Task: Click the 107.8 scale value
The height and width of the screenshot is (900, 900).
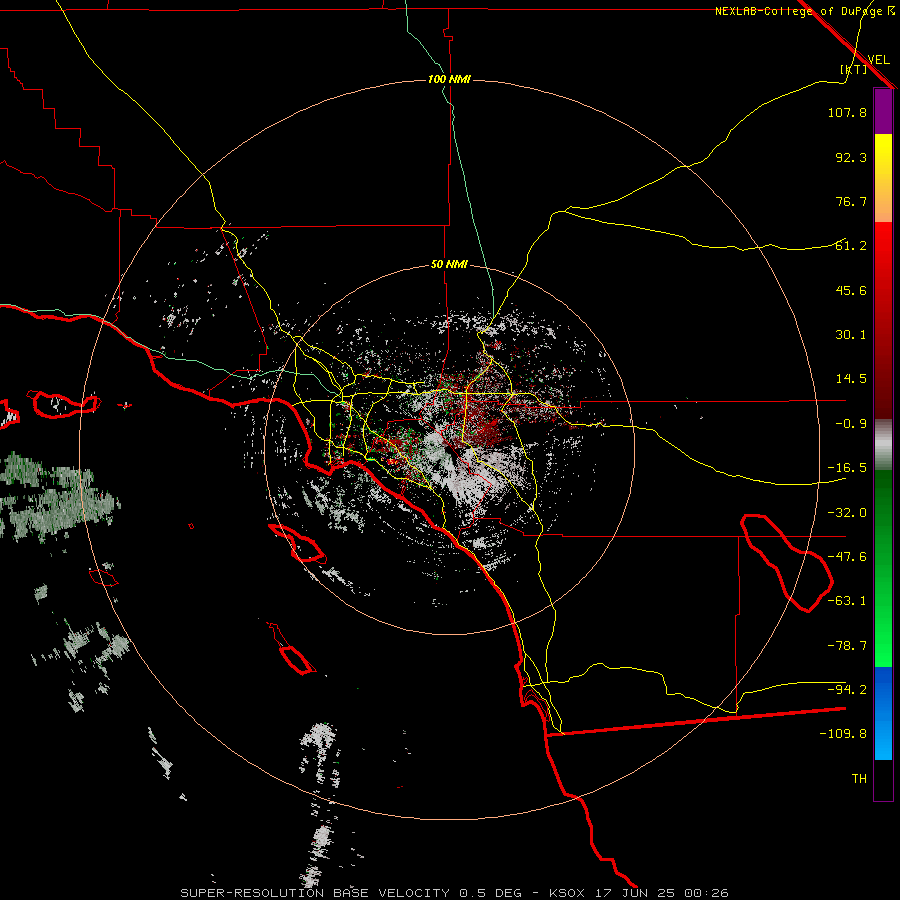Action: 847,112
